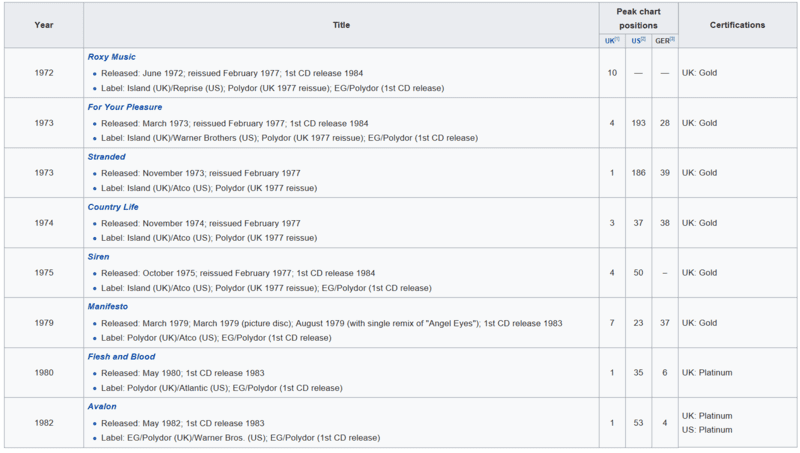Click Released: November 1973 line
This screenshot has width=800, height=453.
point(201,173)
